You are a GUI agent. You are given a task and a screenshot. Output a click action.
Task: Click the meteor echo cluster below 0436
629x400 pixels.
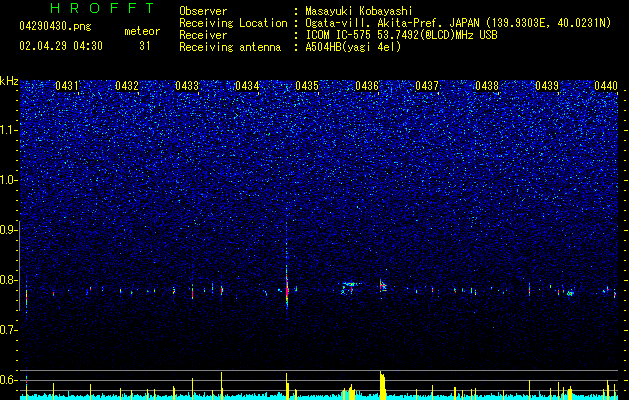(383, 286)
